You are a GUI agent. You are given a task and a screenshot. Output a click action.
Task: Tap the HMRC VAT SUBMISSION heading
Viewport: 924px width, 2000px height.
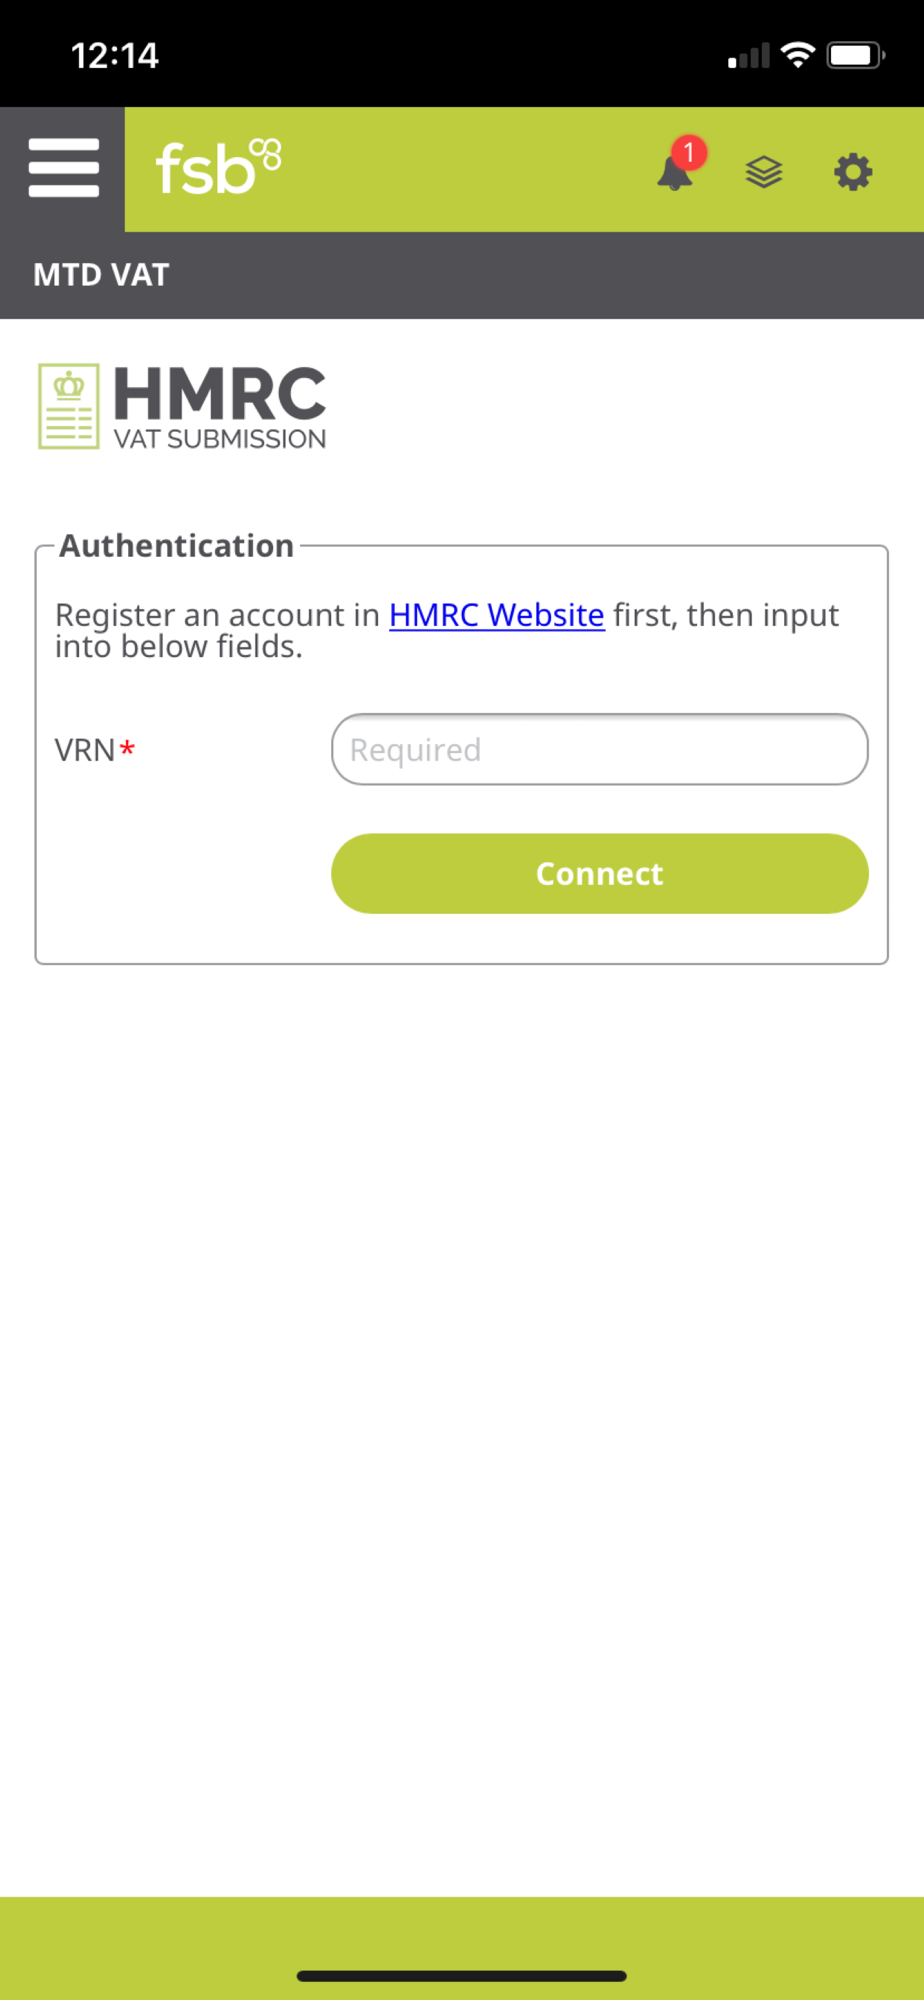(x=220, y=407)
